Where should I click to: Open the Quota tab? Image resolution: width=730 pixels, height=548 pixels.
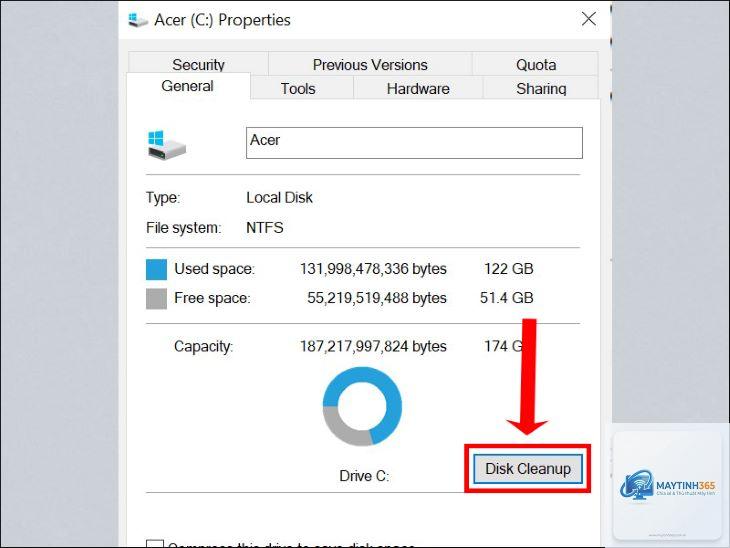535,64
